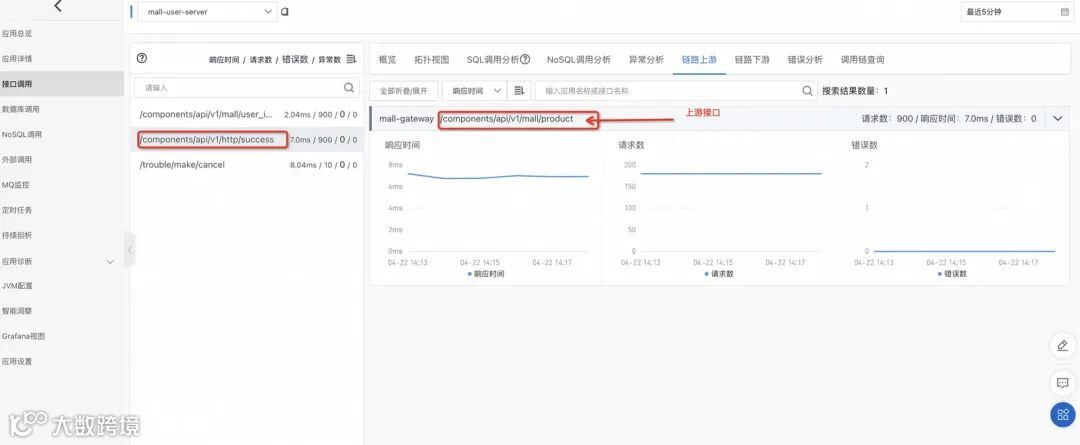Open MQ监控 in sidebar

click(16, 185)
